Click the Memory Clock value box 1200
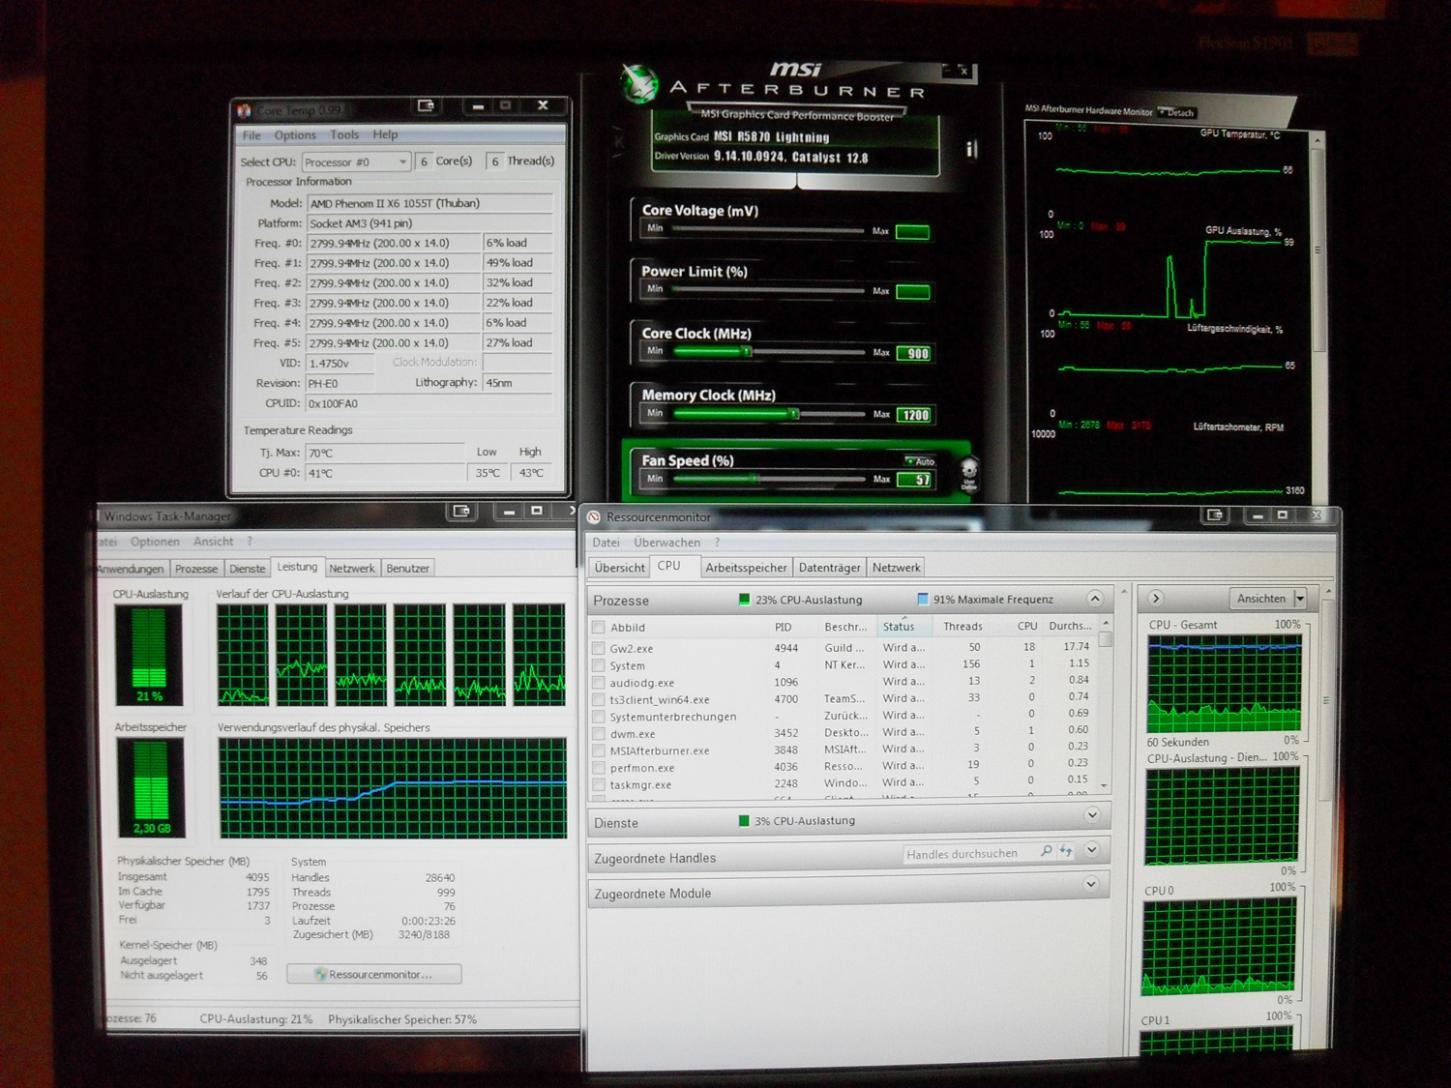Image resolution: width=1451 pixels, height=1088 pixels. coord(915,415)
